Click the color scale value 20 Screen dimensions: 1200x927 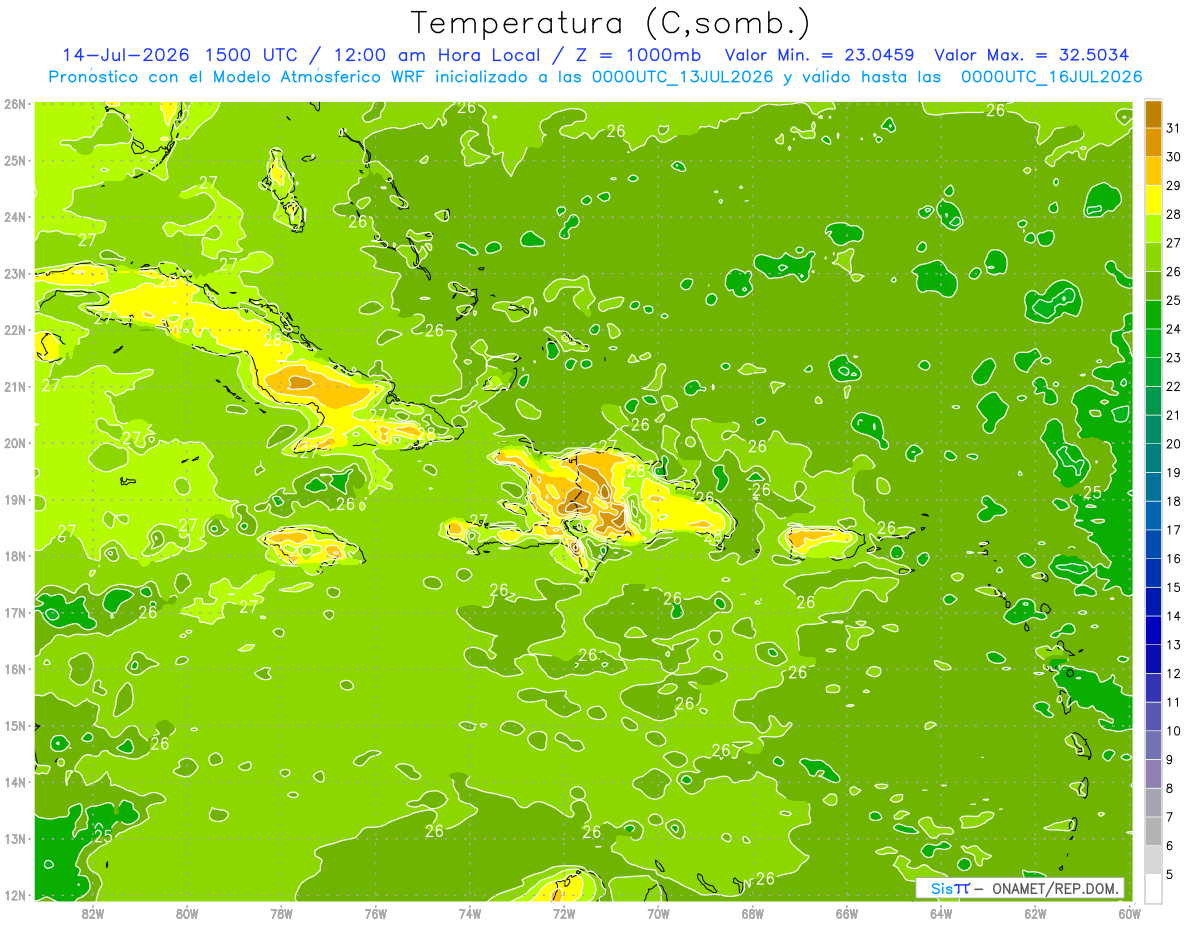[x=1173, y=444]
